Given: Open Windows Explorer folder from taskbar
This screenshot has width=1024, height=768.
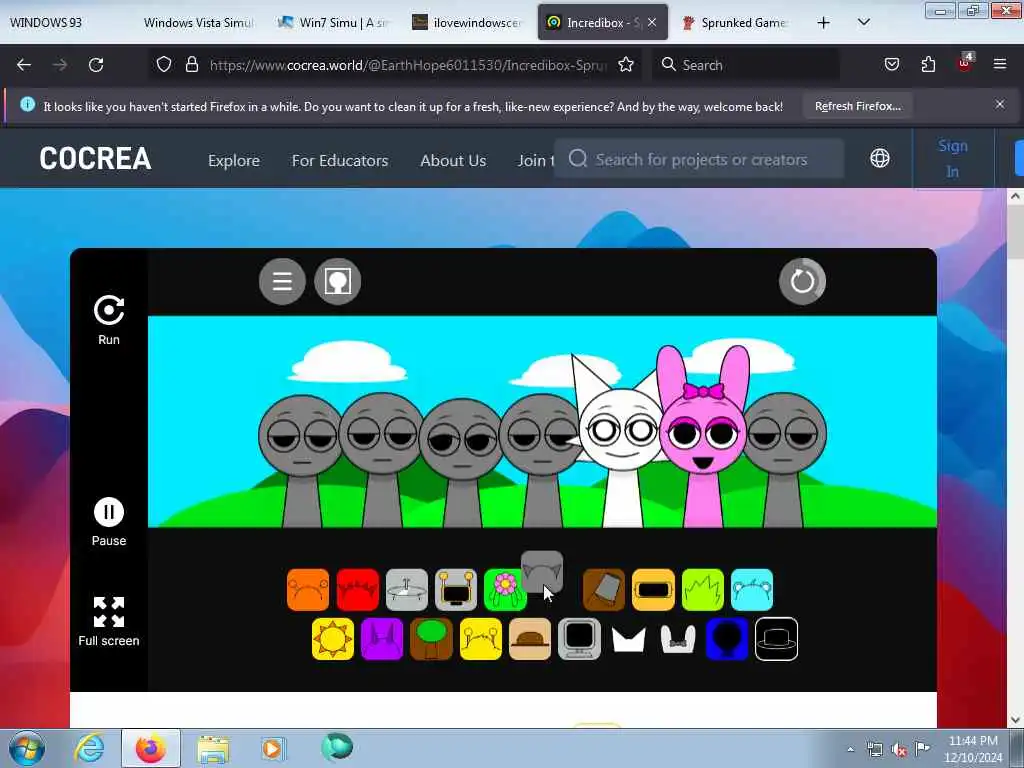Looking at the screenshot, I should point(213,749).
